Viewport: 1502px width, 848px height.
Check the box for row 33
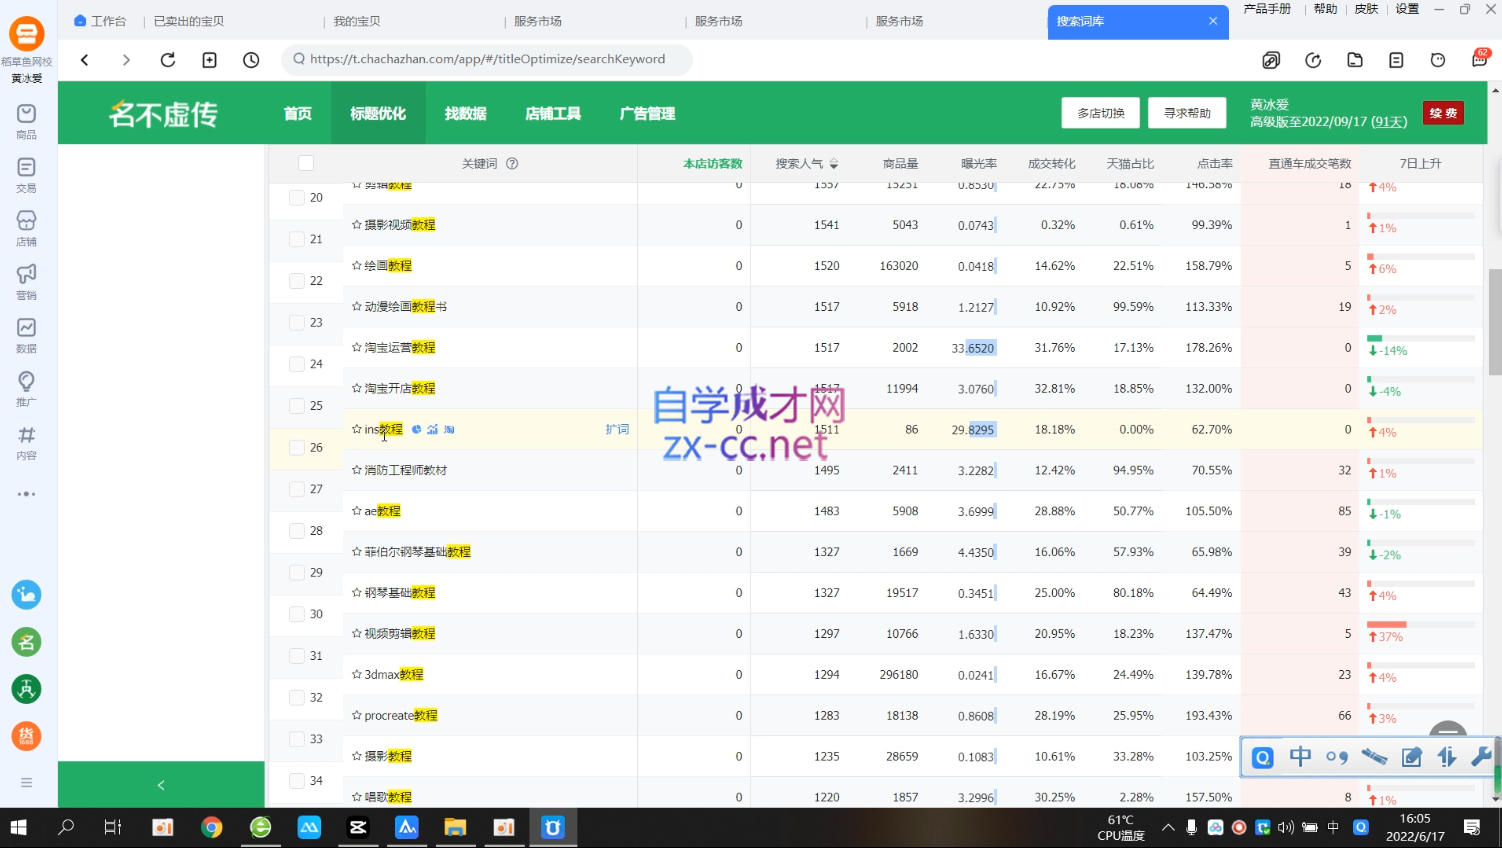pos(297,739)
